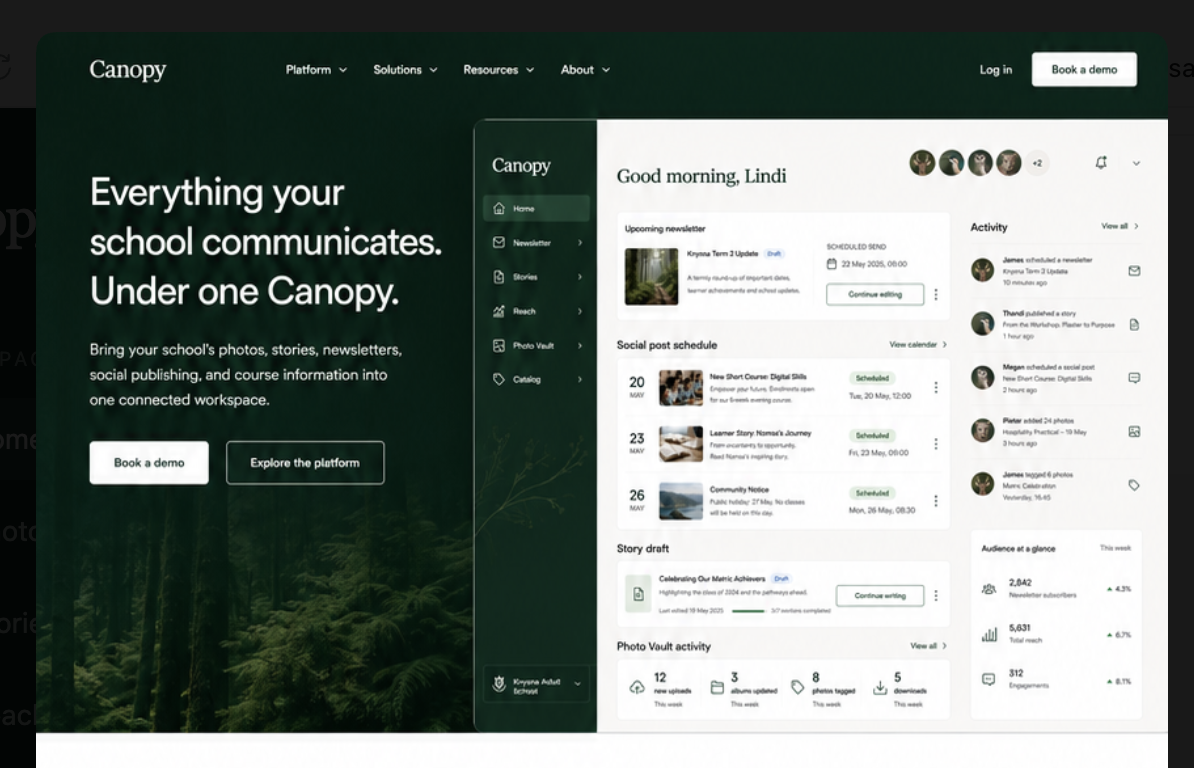This screenshot has height=768, width=1194.
Task: Open the account chevron beside the bell
Action: (x=1136, y=163)
